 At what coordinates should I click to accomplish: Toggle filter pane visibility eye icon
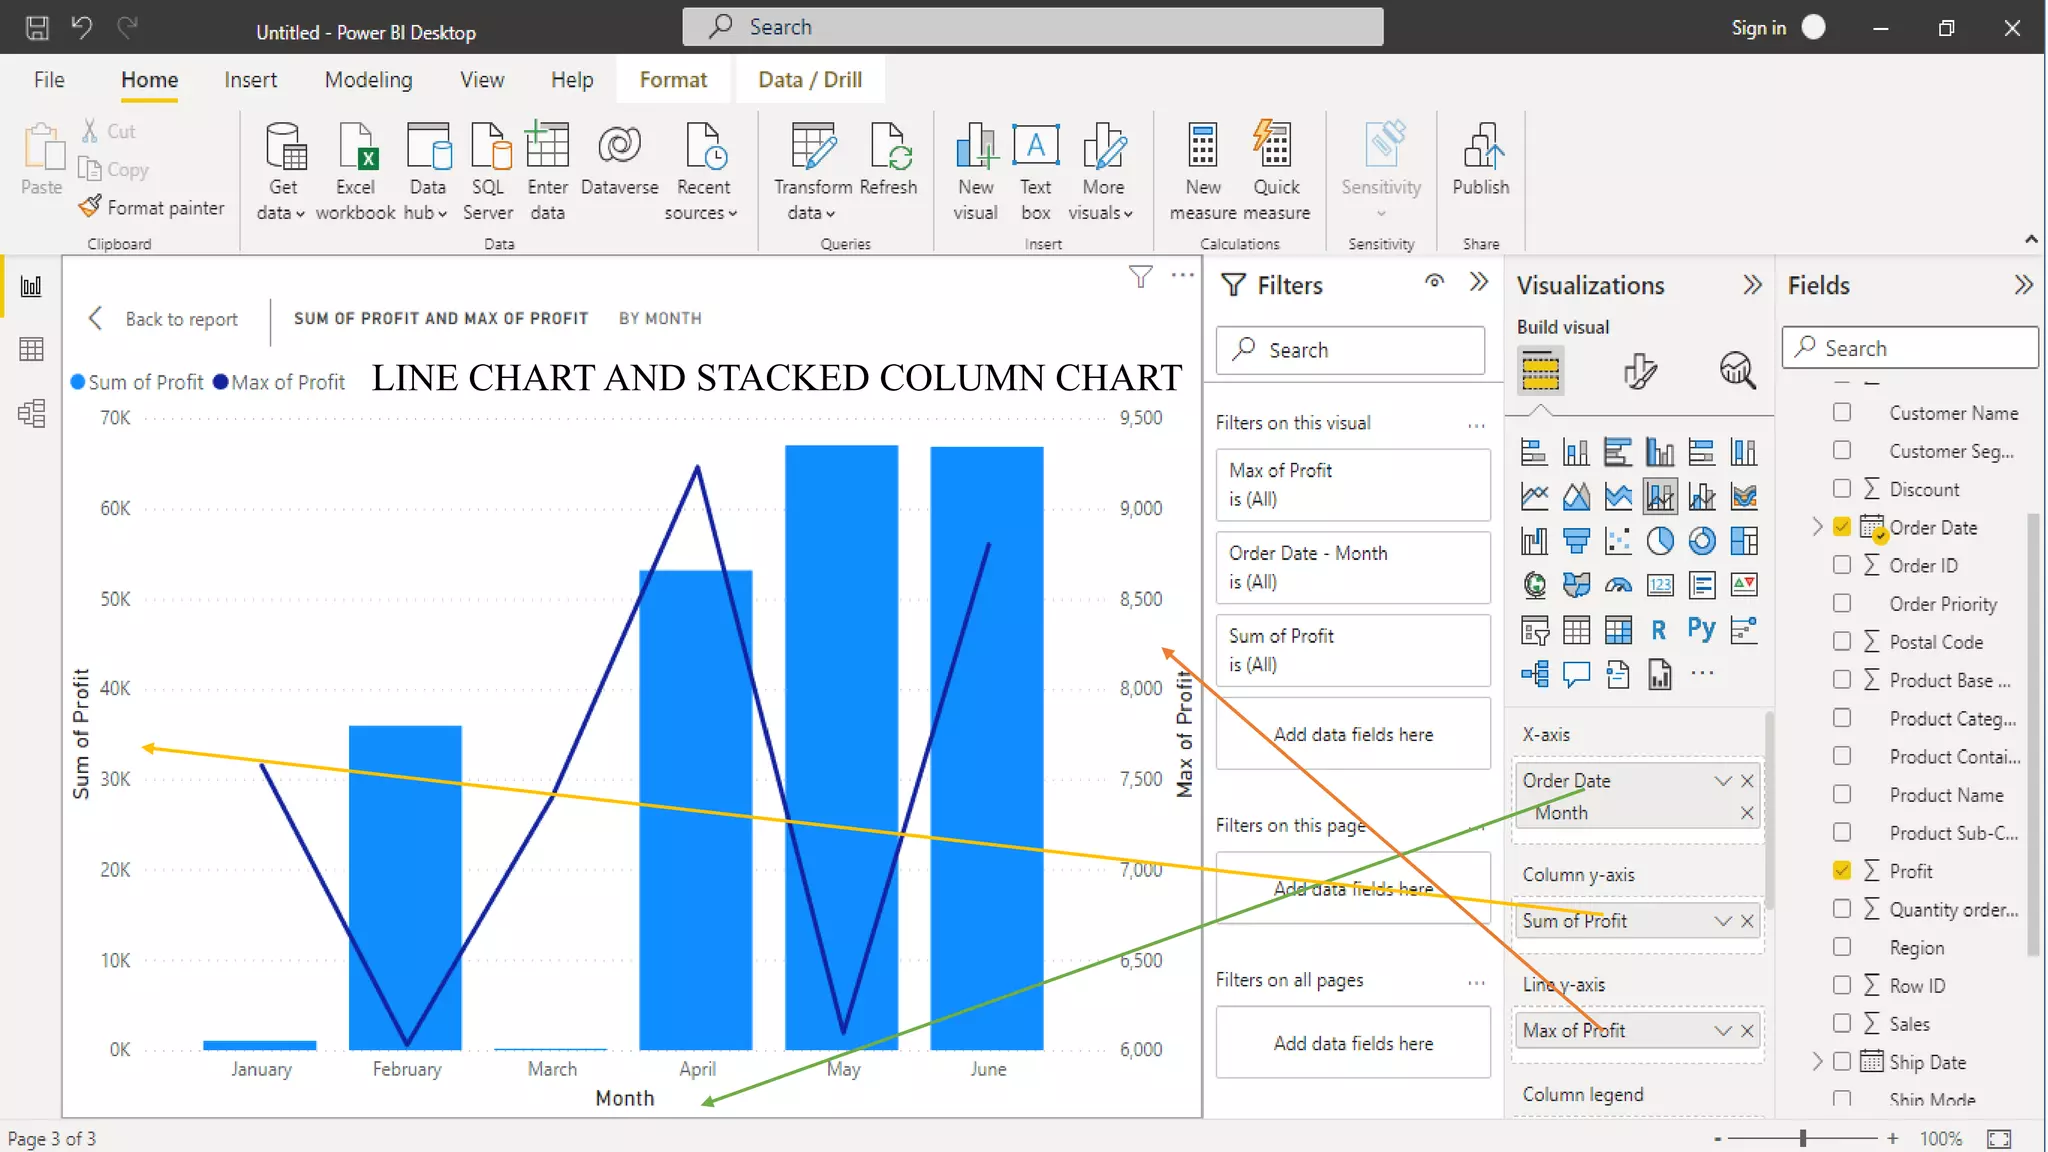coord(1434,282)
